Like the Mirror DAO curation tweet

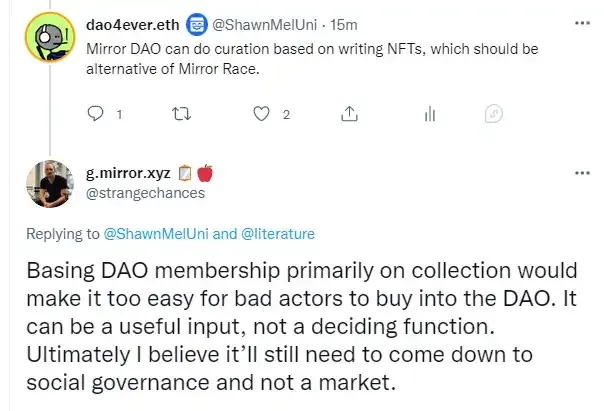tap(261, 114)
